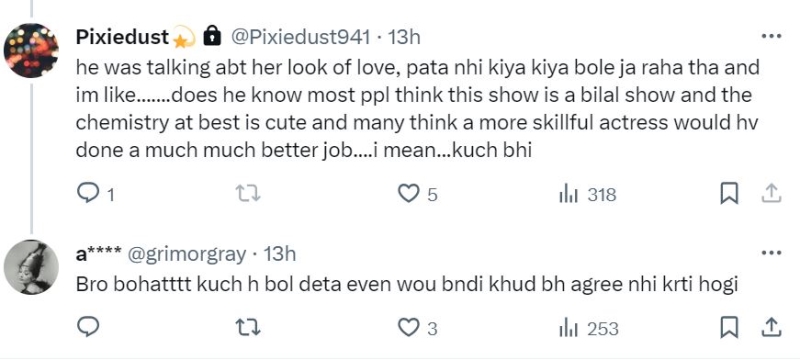Open Pixiedust's profile picture

(x=31, y=50)
